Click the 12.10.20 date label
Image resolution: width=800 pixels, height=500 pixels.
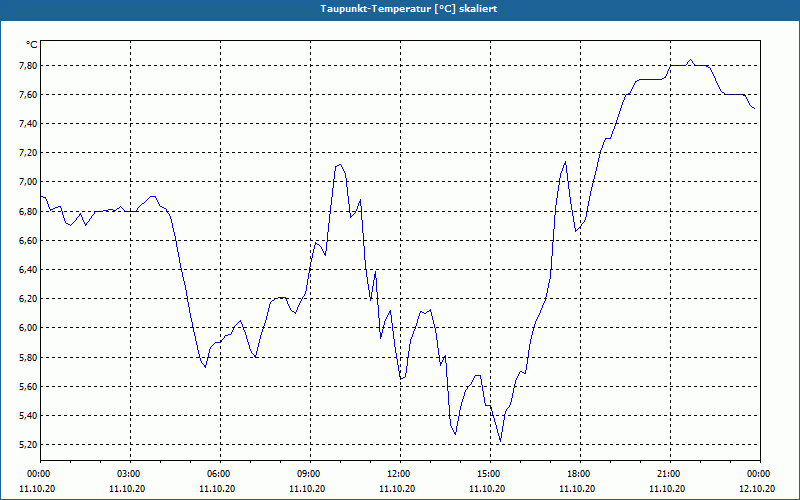[x=757, y=489]
